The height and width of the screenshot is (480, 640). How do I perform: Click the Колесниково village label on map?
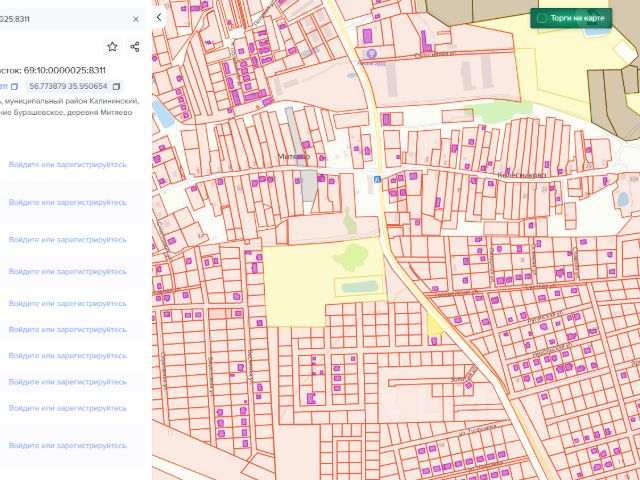click(519, 173)
